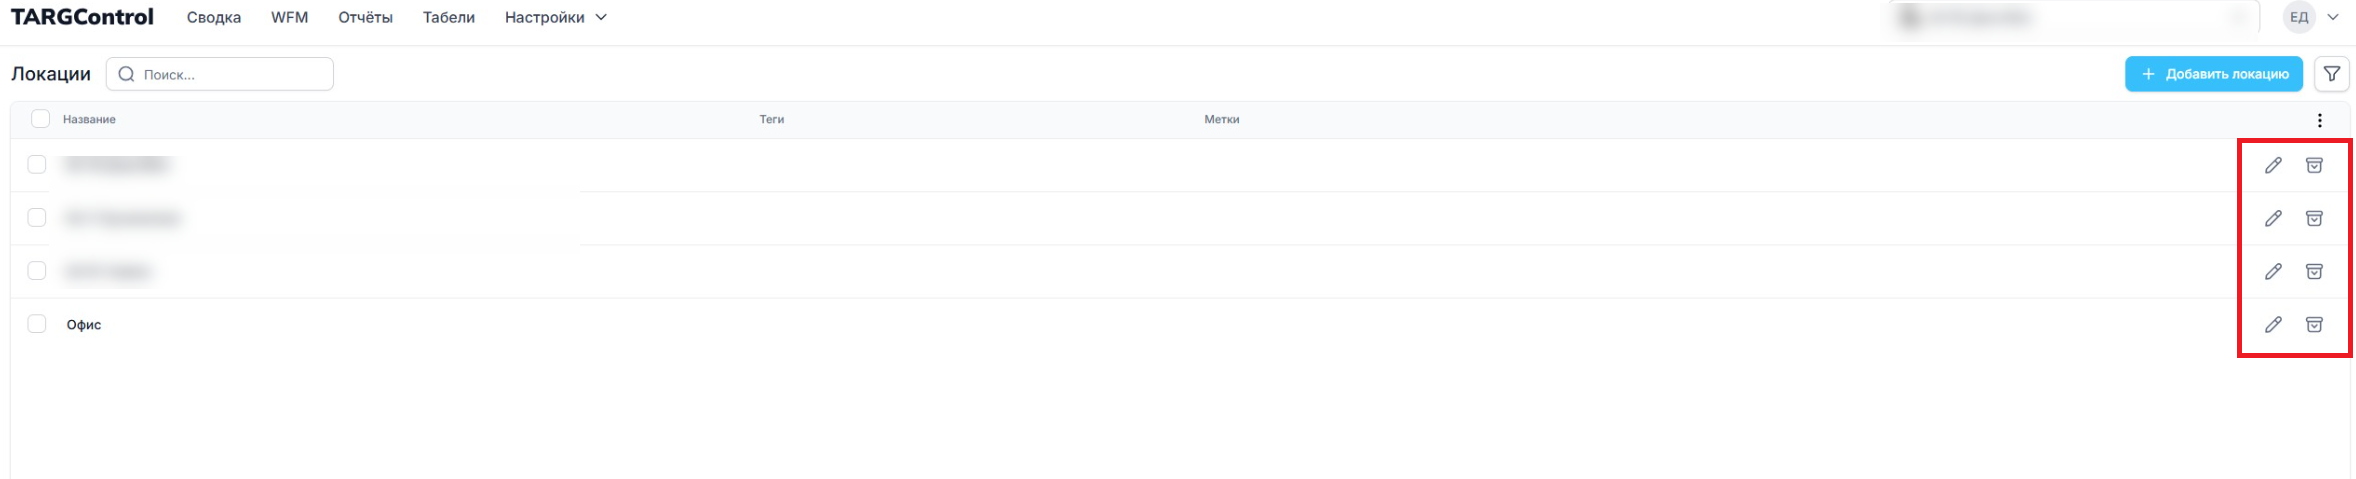The width and height of the screenshot is (2356, 479).
Task: Expand the Настройки dropdown menu
Action: pyautogui.click(x=555, y=17)
